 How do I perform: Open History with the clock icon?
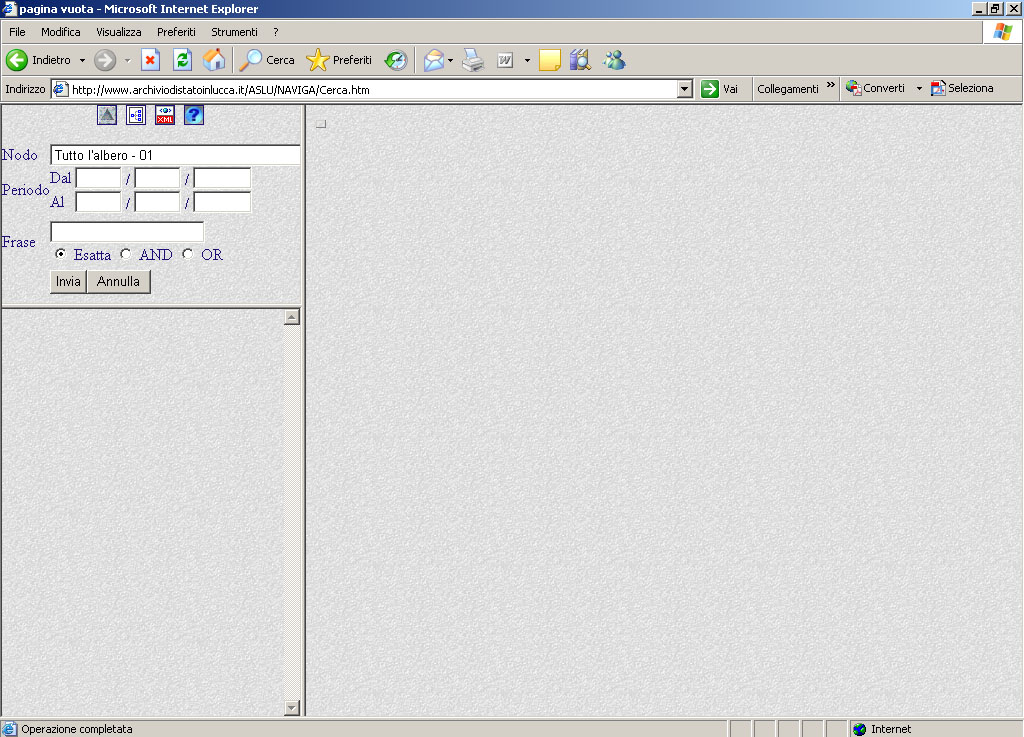(x=396, y=60)
